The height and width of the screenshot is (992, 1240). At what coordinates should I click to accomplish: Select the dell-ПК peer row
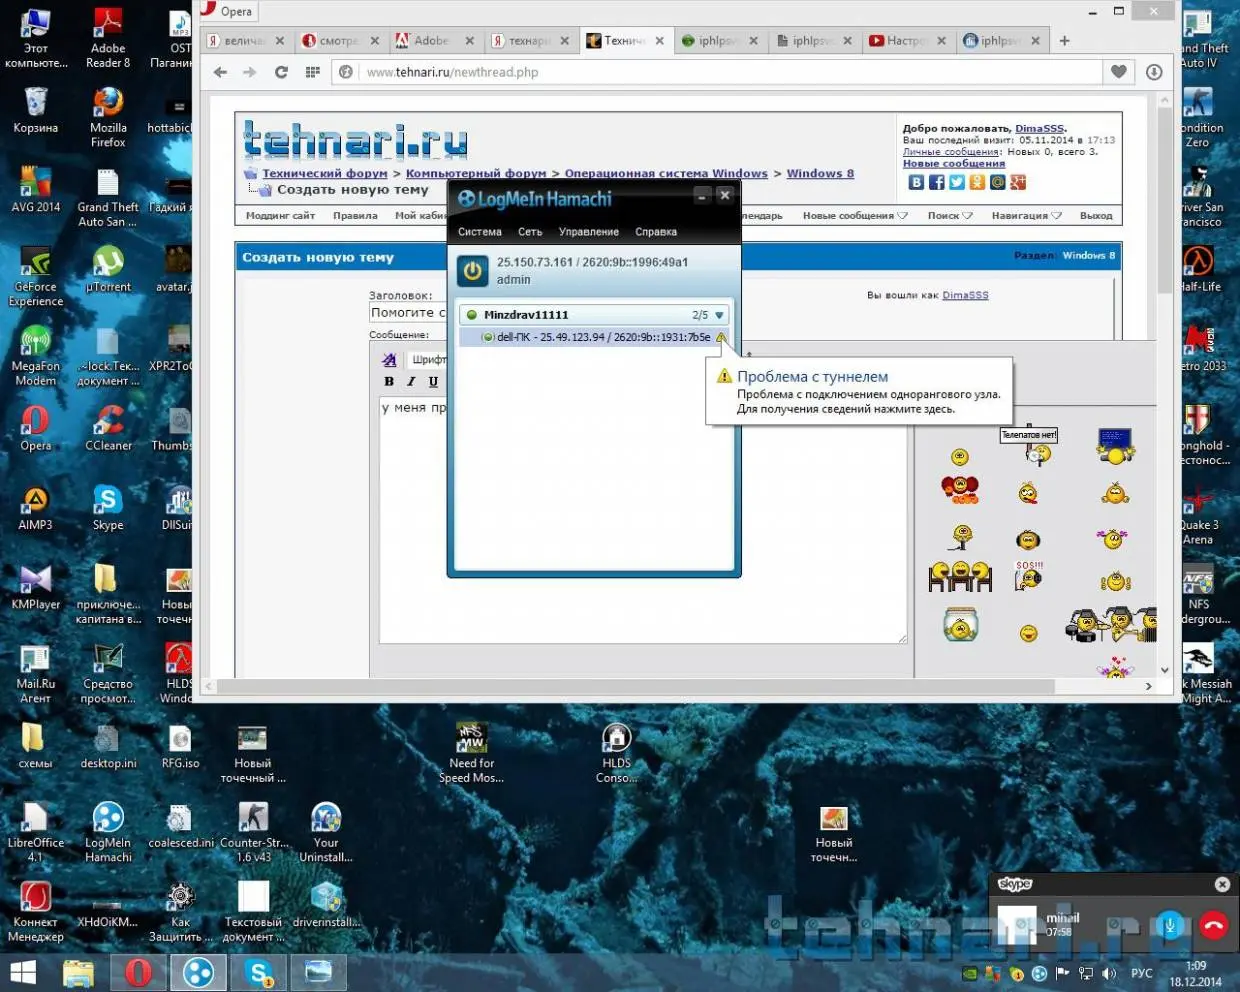[x=594, y=337]
